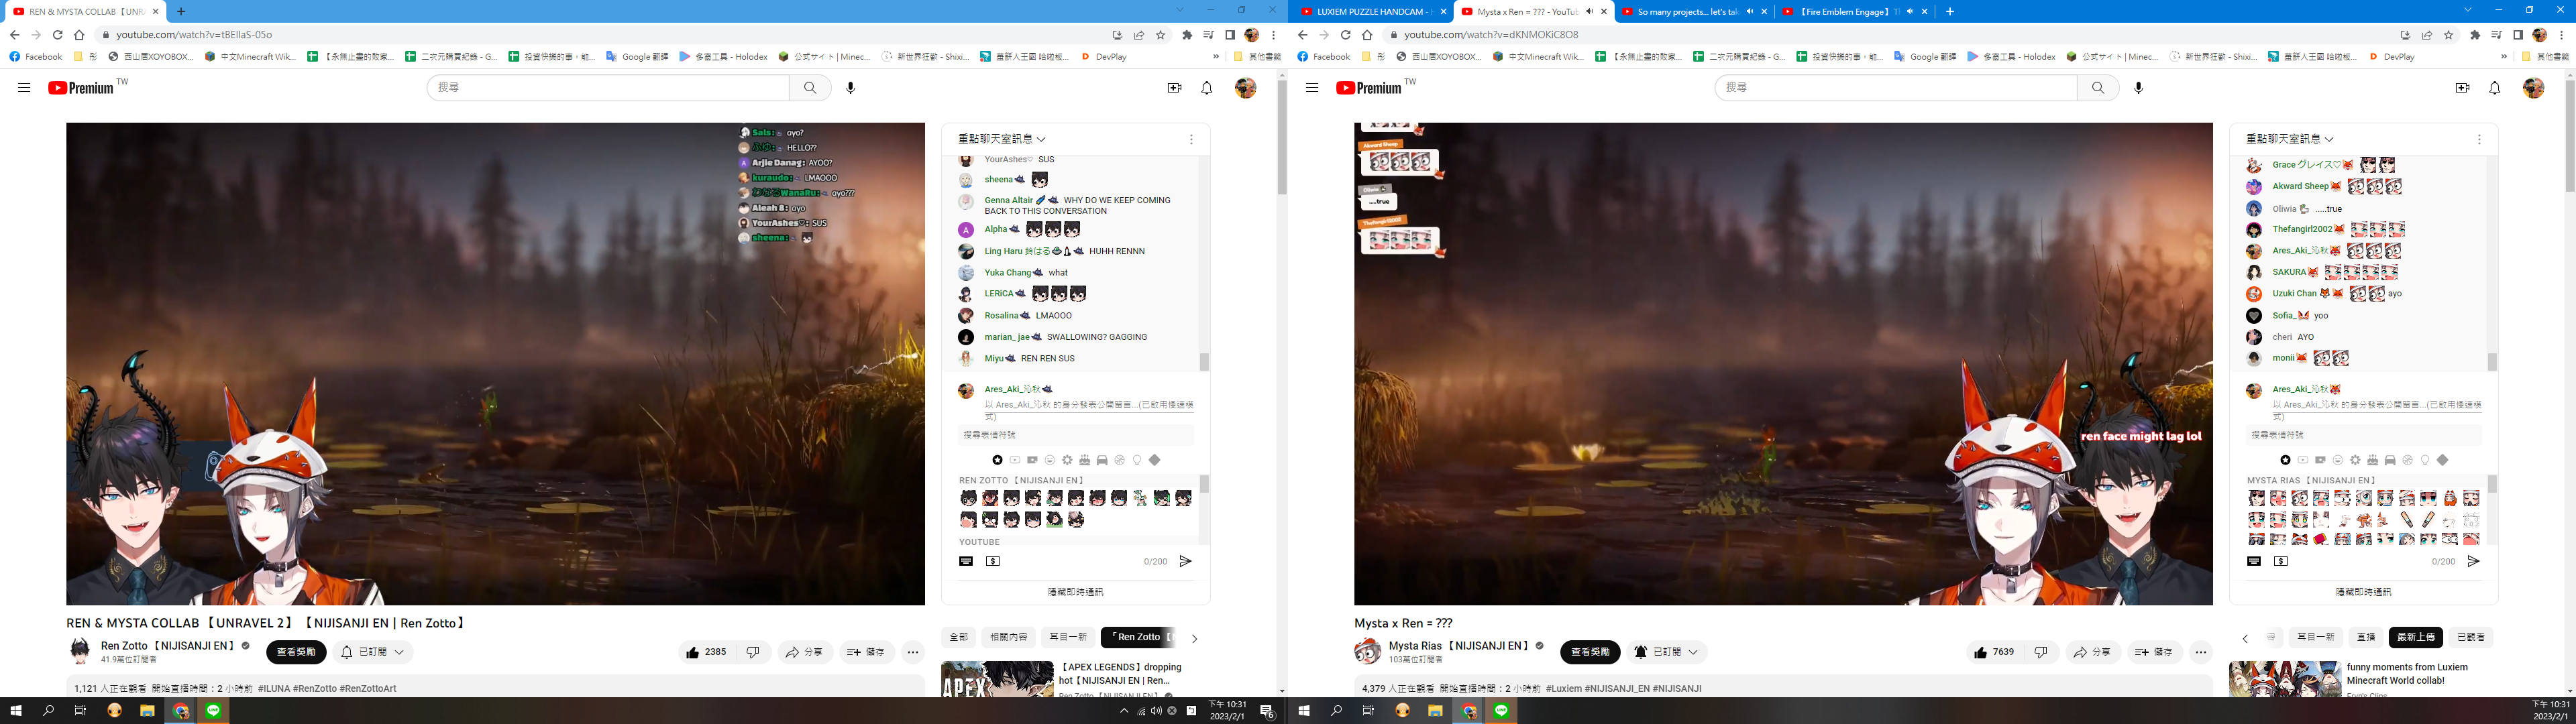
Task: Dislike the Mysta Rias video
Action: 2041,652
